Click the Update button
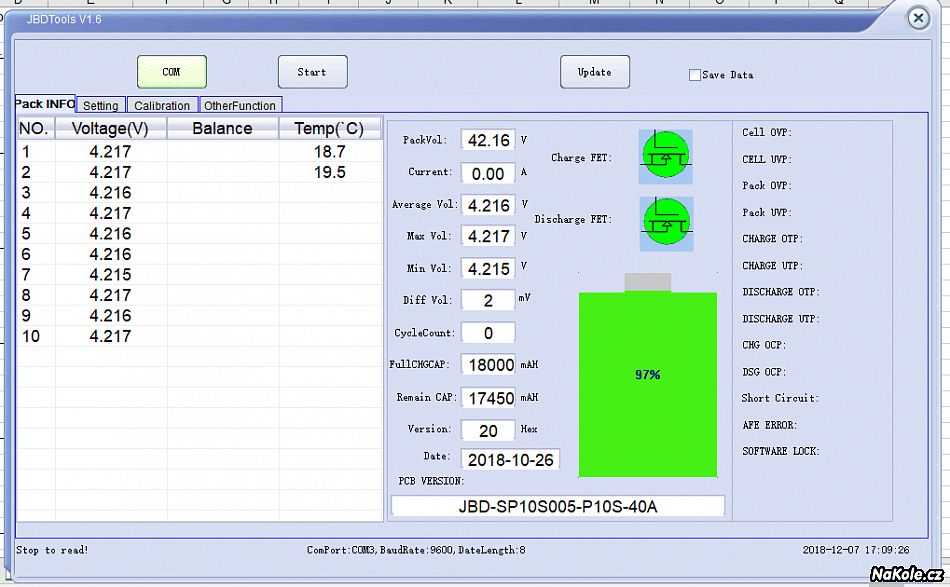This screenshot has height=587, width=950. 594,72
